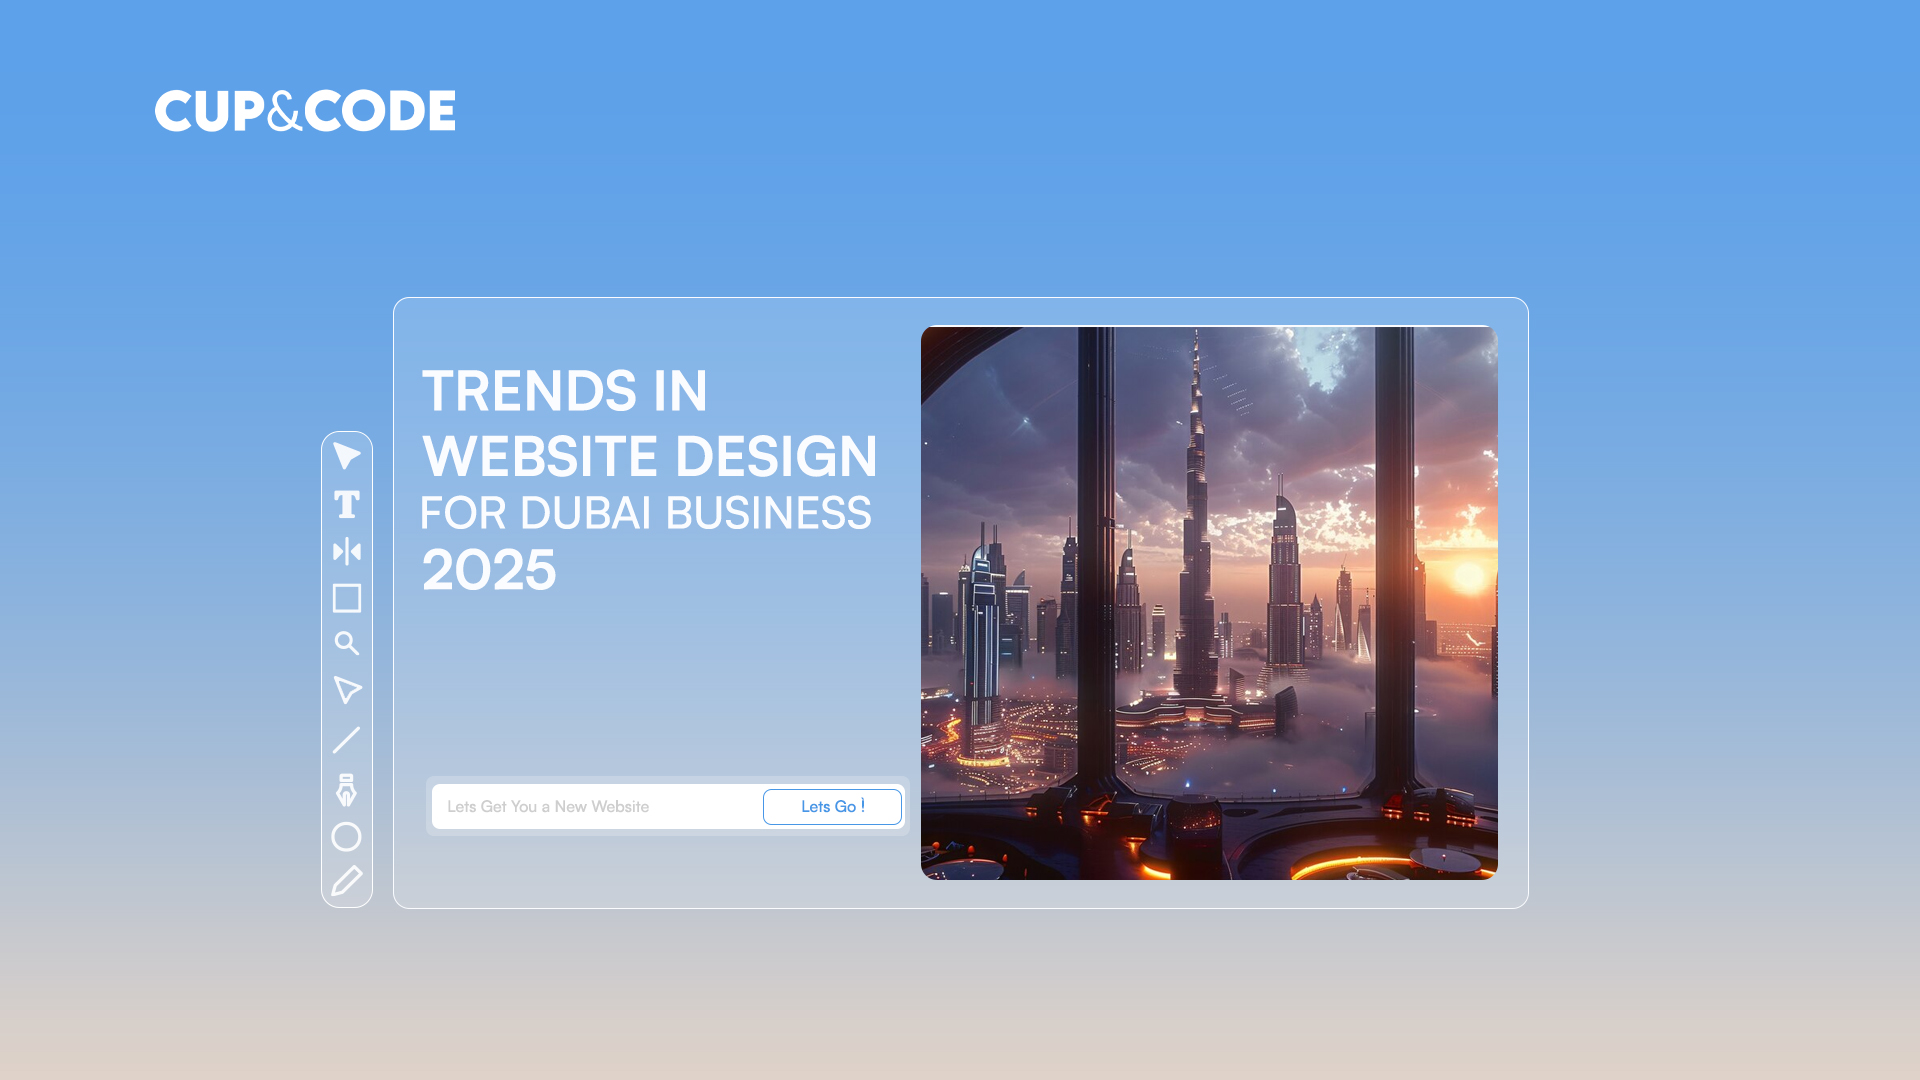This screenshot has width=1920, height=1080.
Task: Click the WEBSITE DESIGN title text
Action: [649, 455]
